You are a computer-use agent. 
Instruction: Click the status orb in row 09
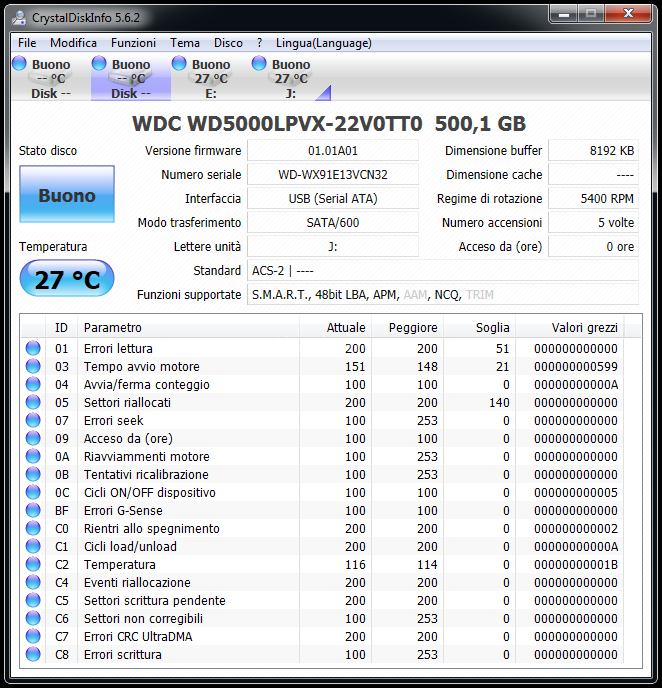(33, 438)
